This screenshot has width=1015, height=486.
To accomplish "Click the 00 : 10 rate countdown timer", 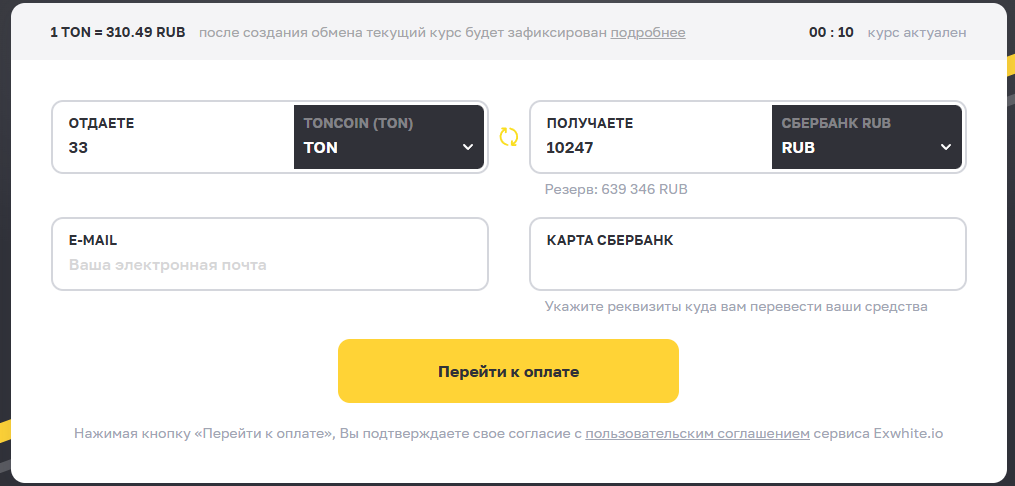I will point(831,32).
